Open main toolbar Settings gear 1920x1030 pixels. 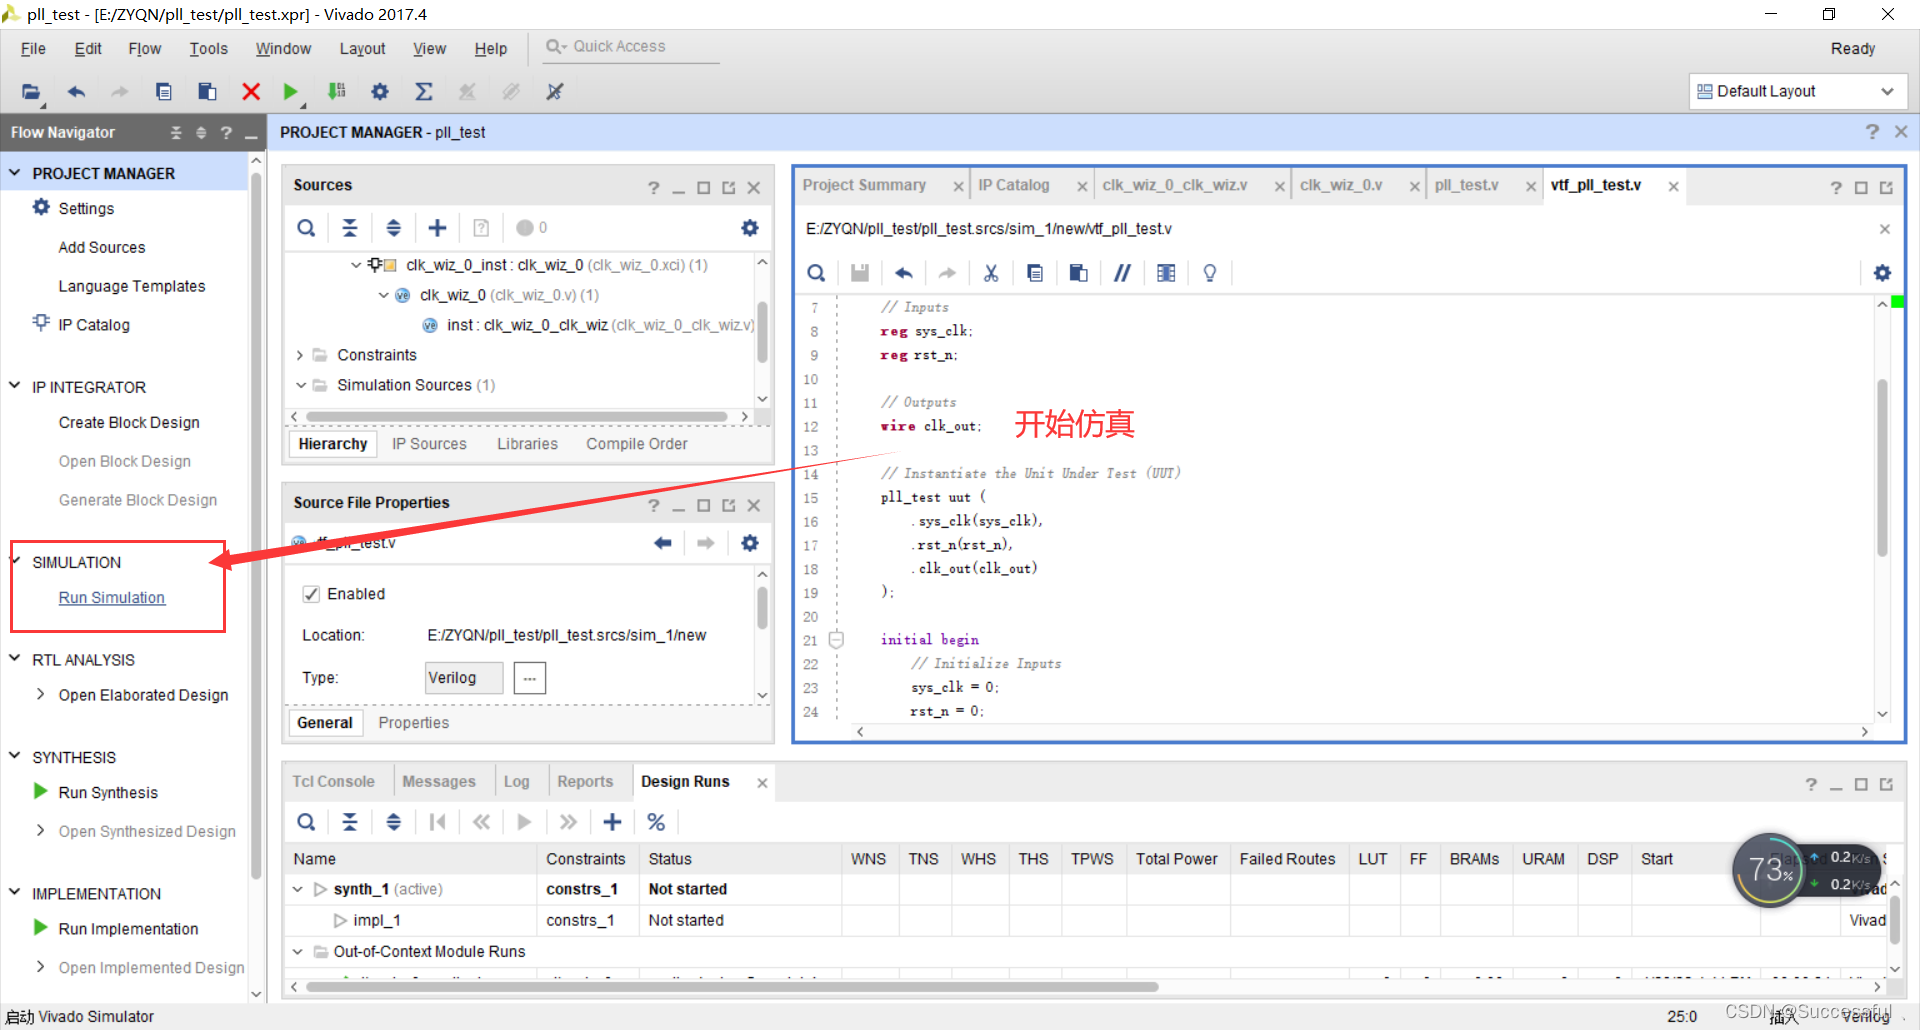point(380,92)
